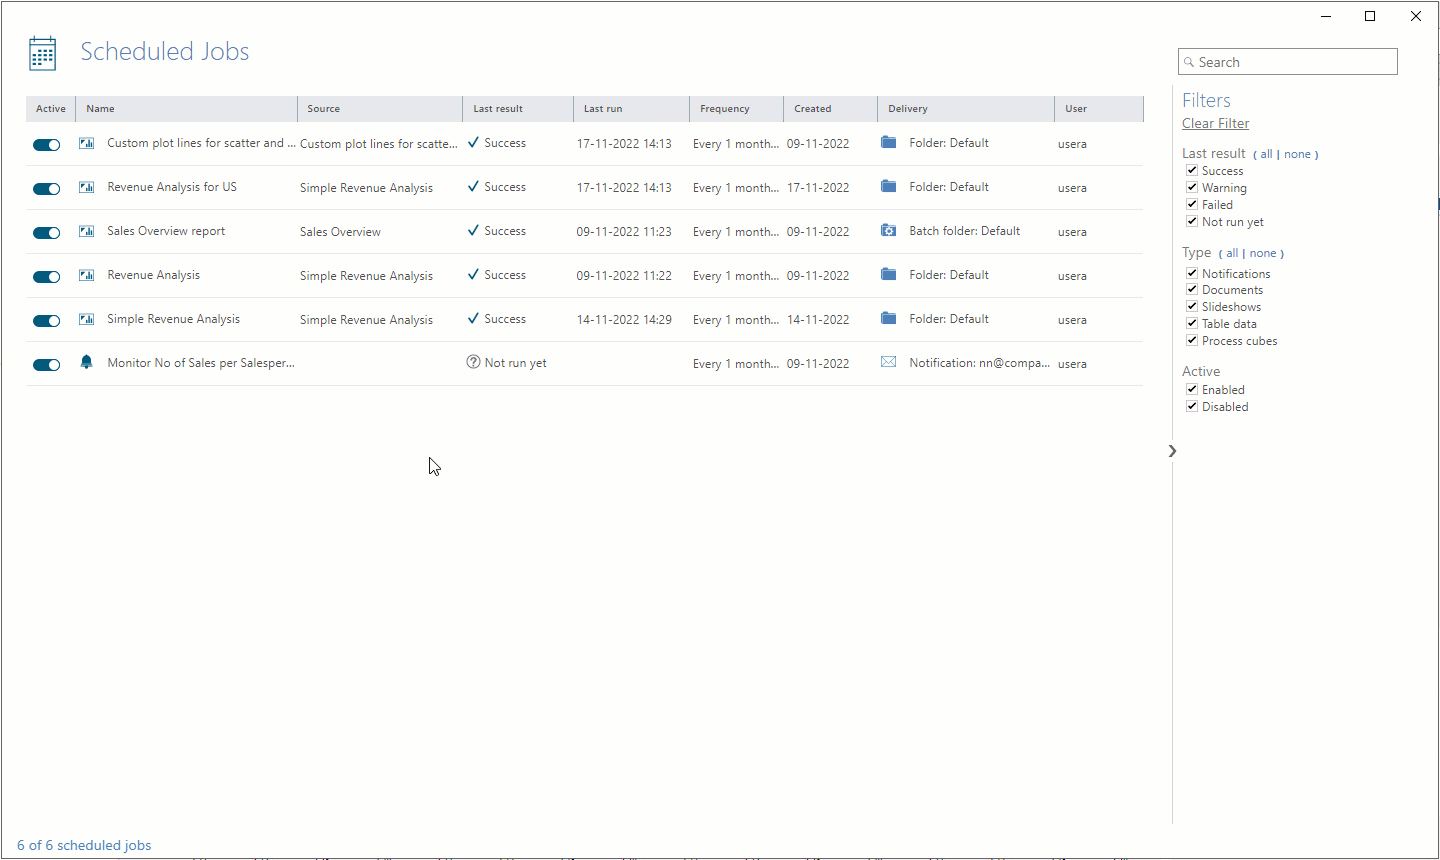This screenshot has width=1440, height=860.
Task: Uncheck the Warning filter checkbox
Action: point(1192,187)
